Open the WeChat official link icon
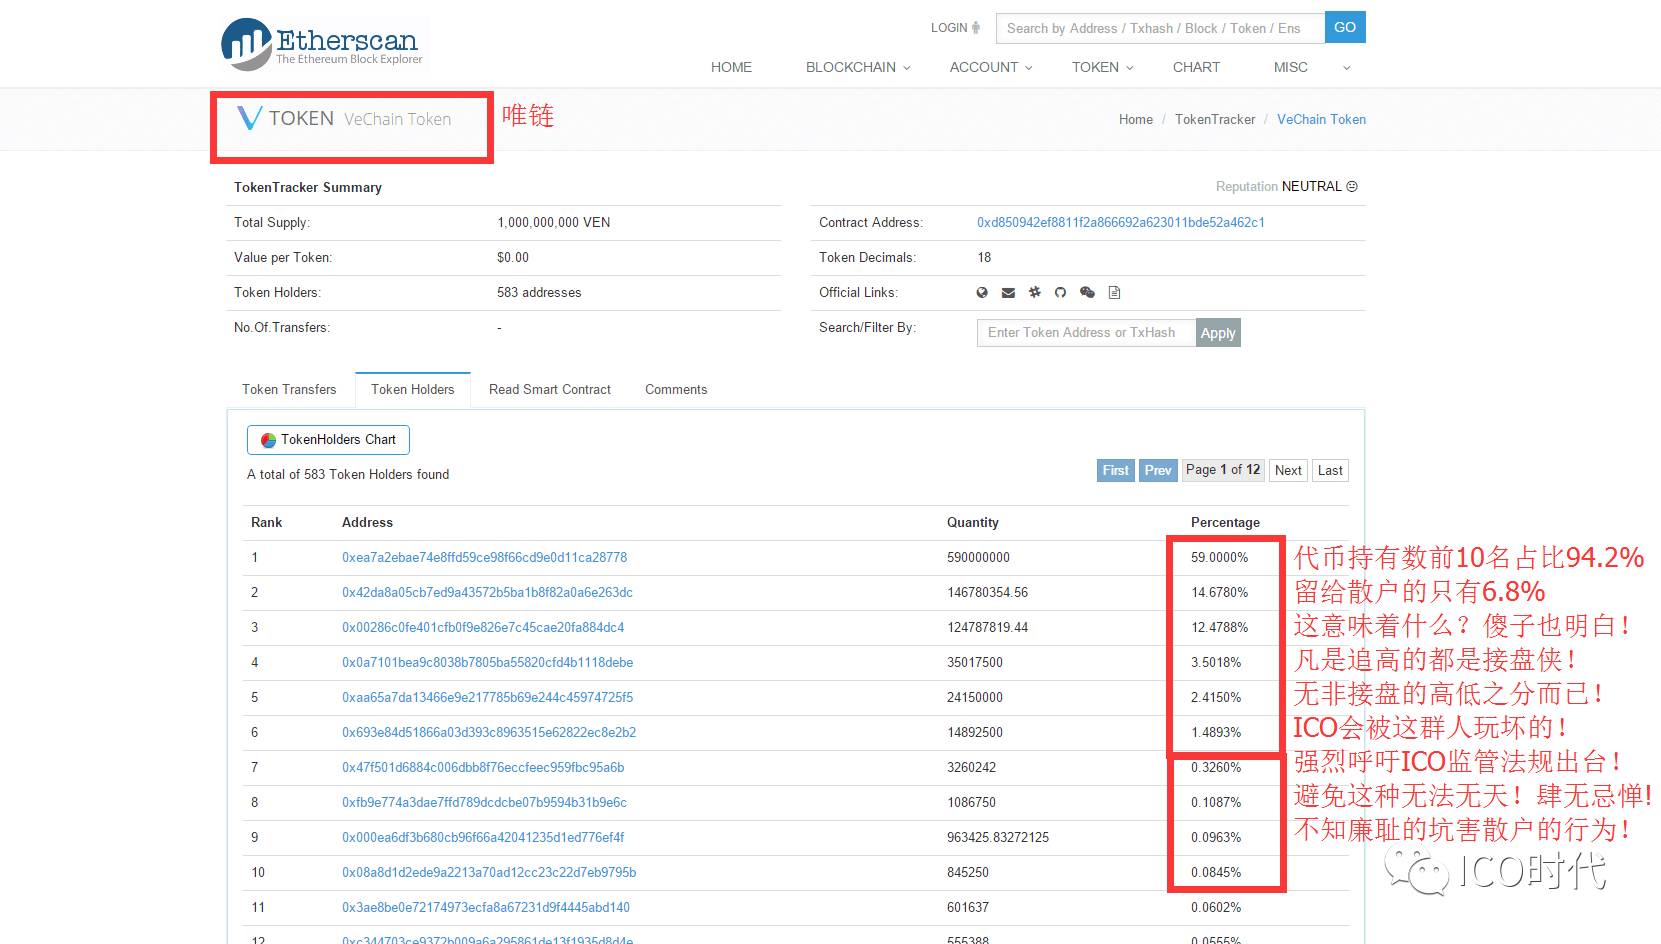Viewport: 1661px width, 944px height. (x=1087, y=292)
